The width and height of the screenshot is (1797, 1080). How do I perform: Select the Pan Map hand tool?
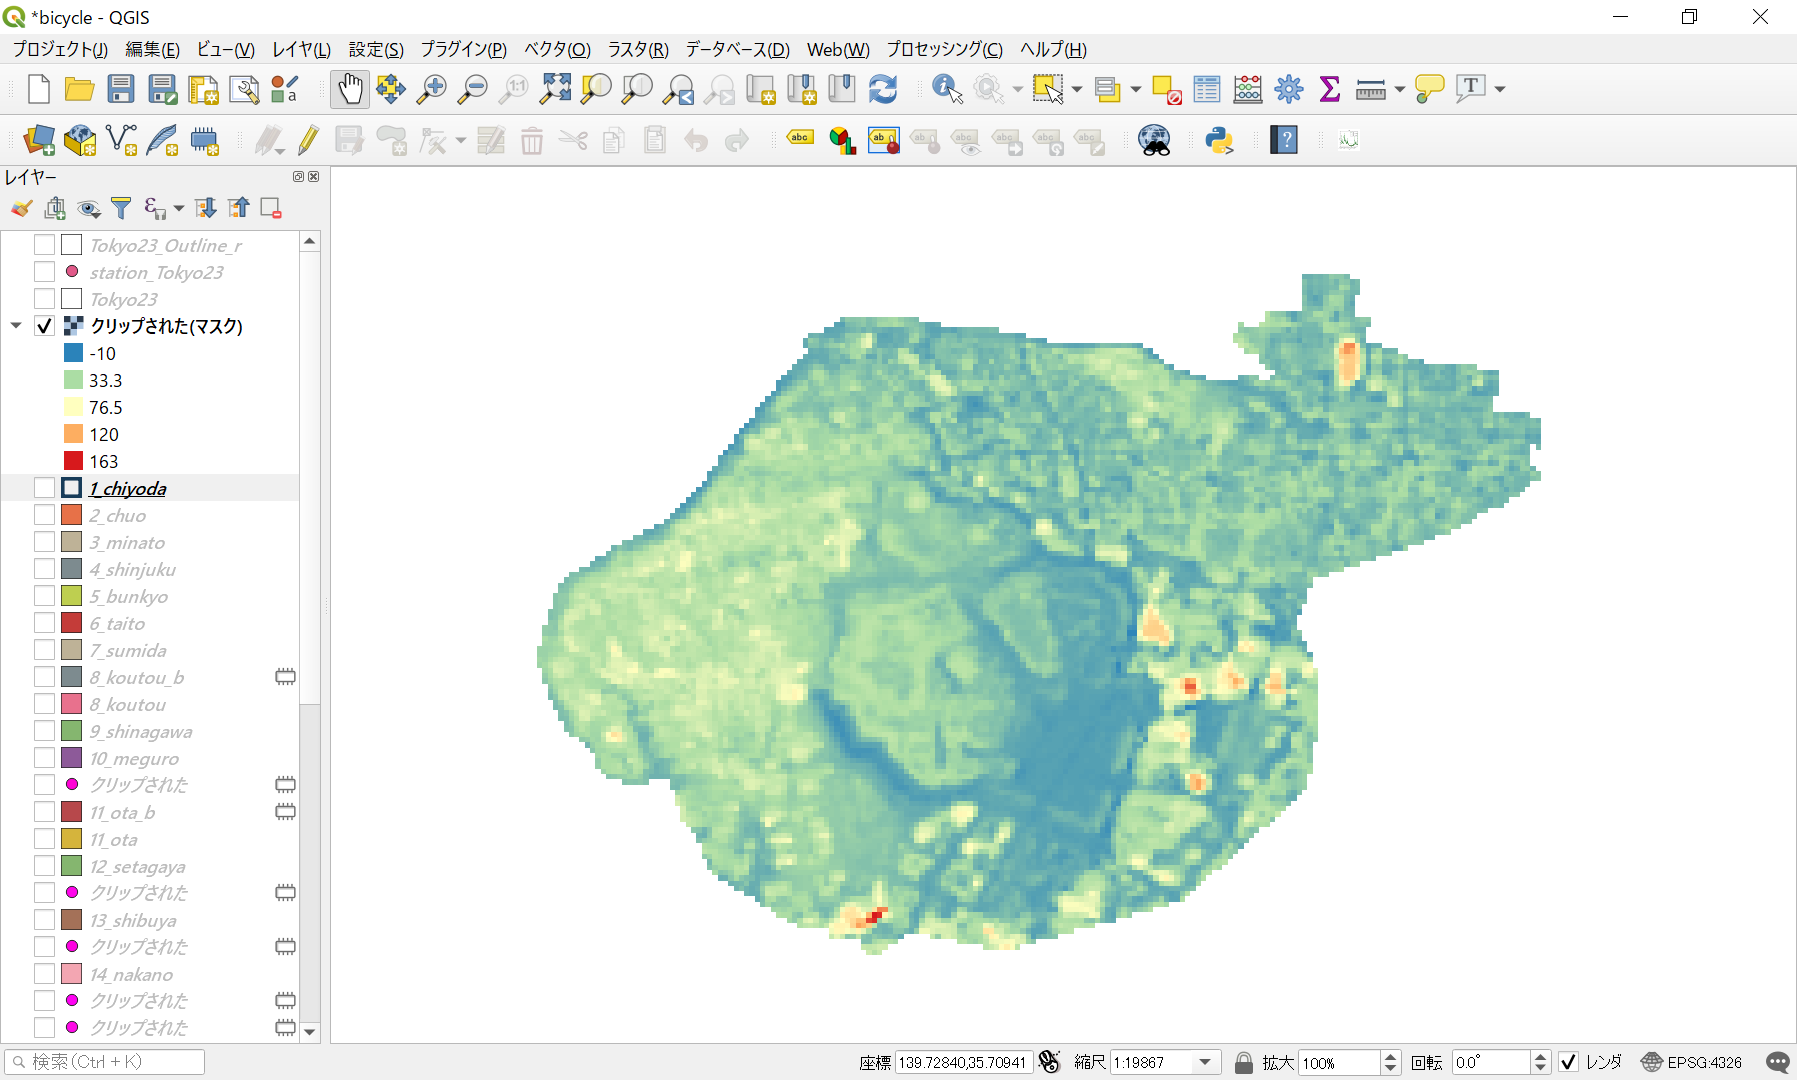[x=350, y=89]
